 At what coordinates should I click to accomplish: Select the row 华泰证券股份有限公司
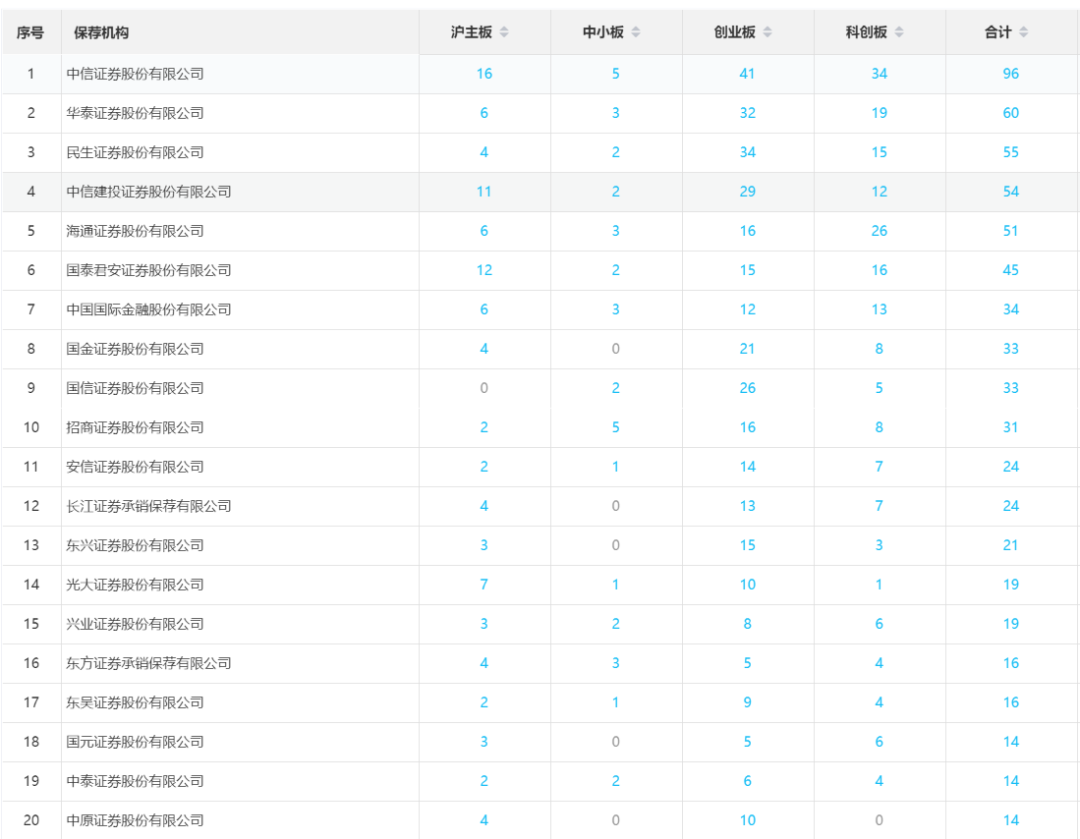[x=540, y=113]
